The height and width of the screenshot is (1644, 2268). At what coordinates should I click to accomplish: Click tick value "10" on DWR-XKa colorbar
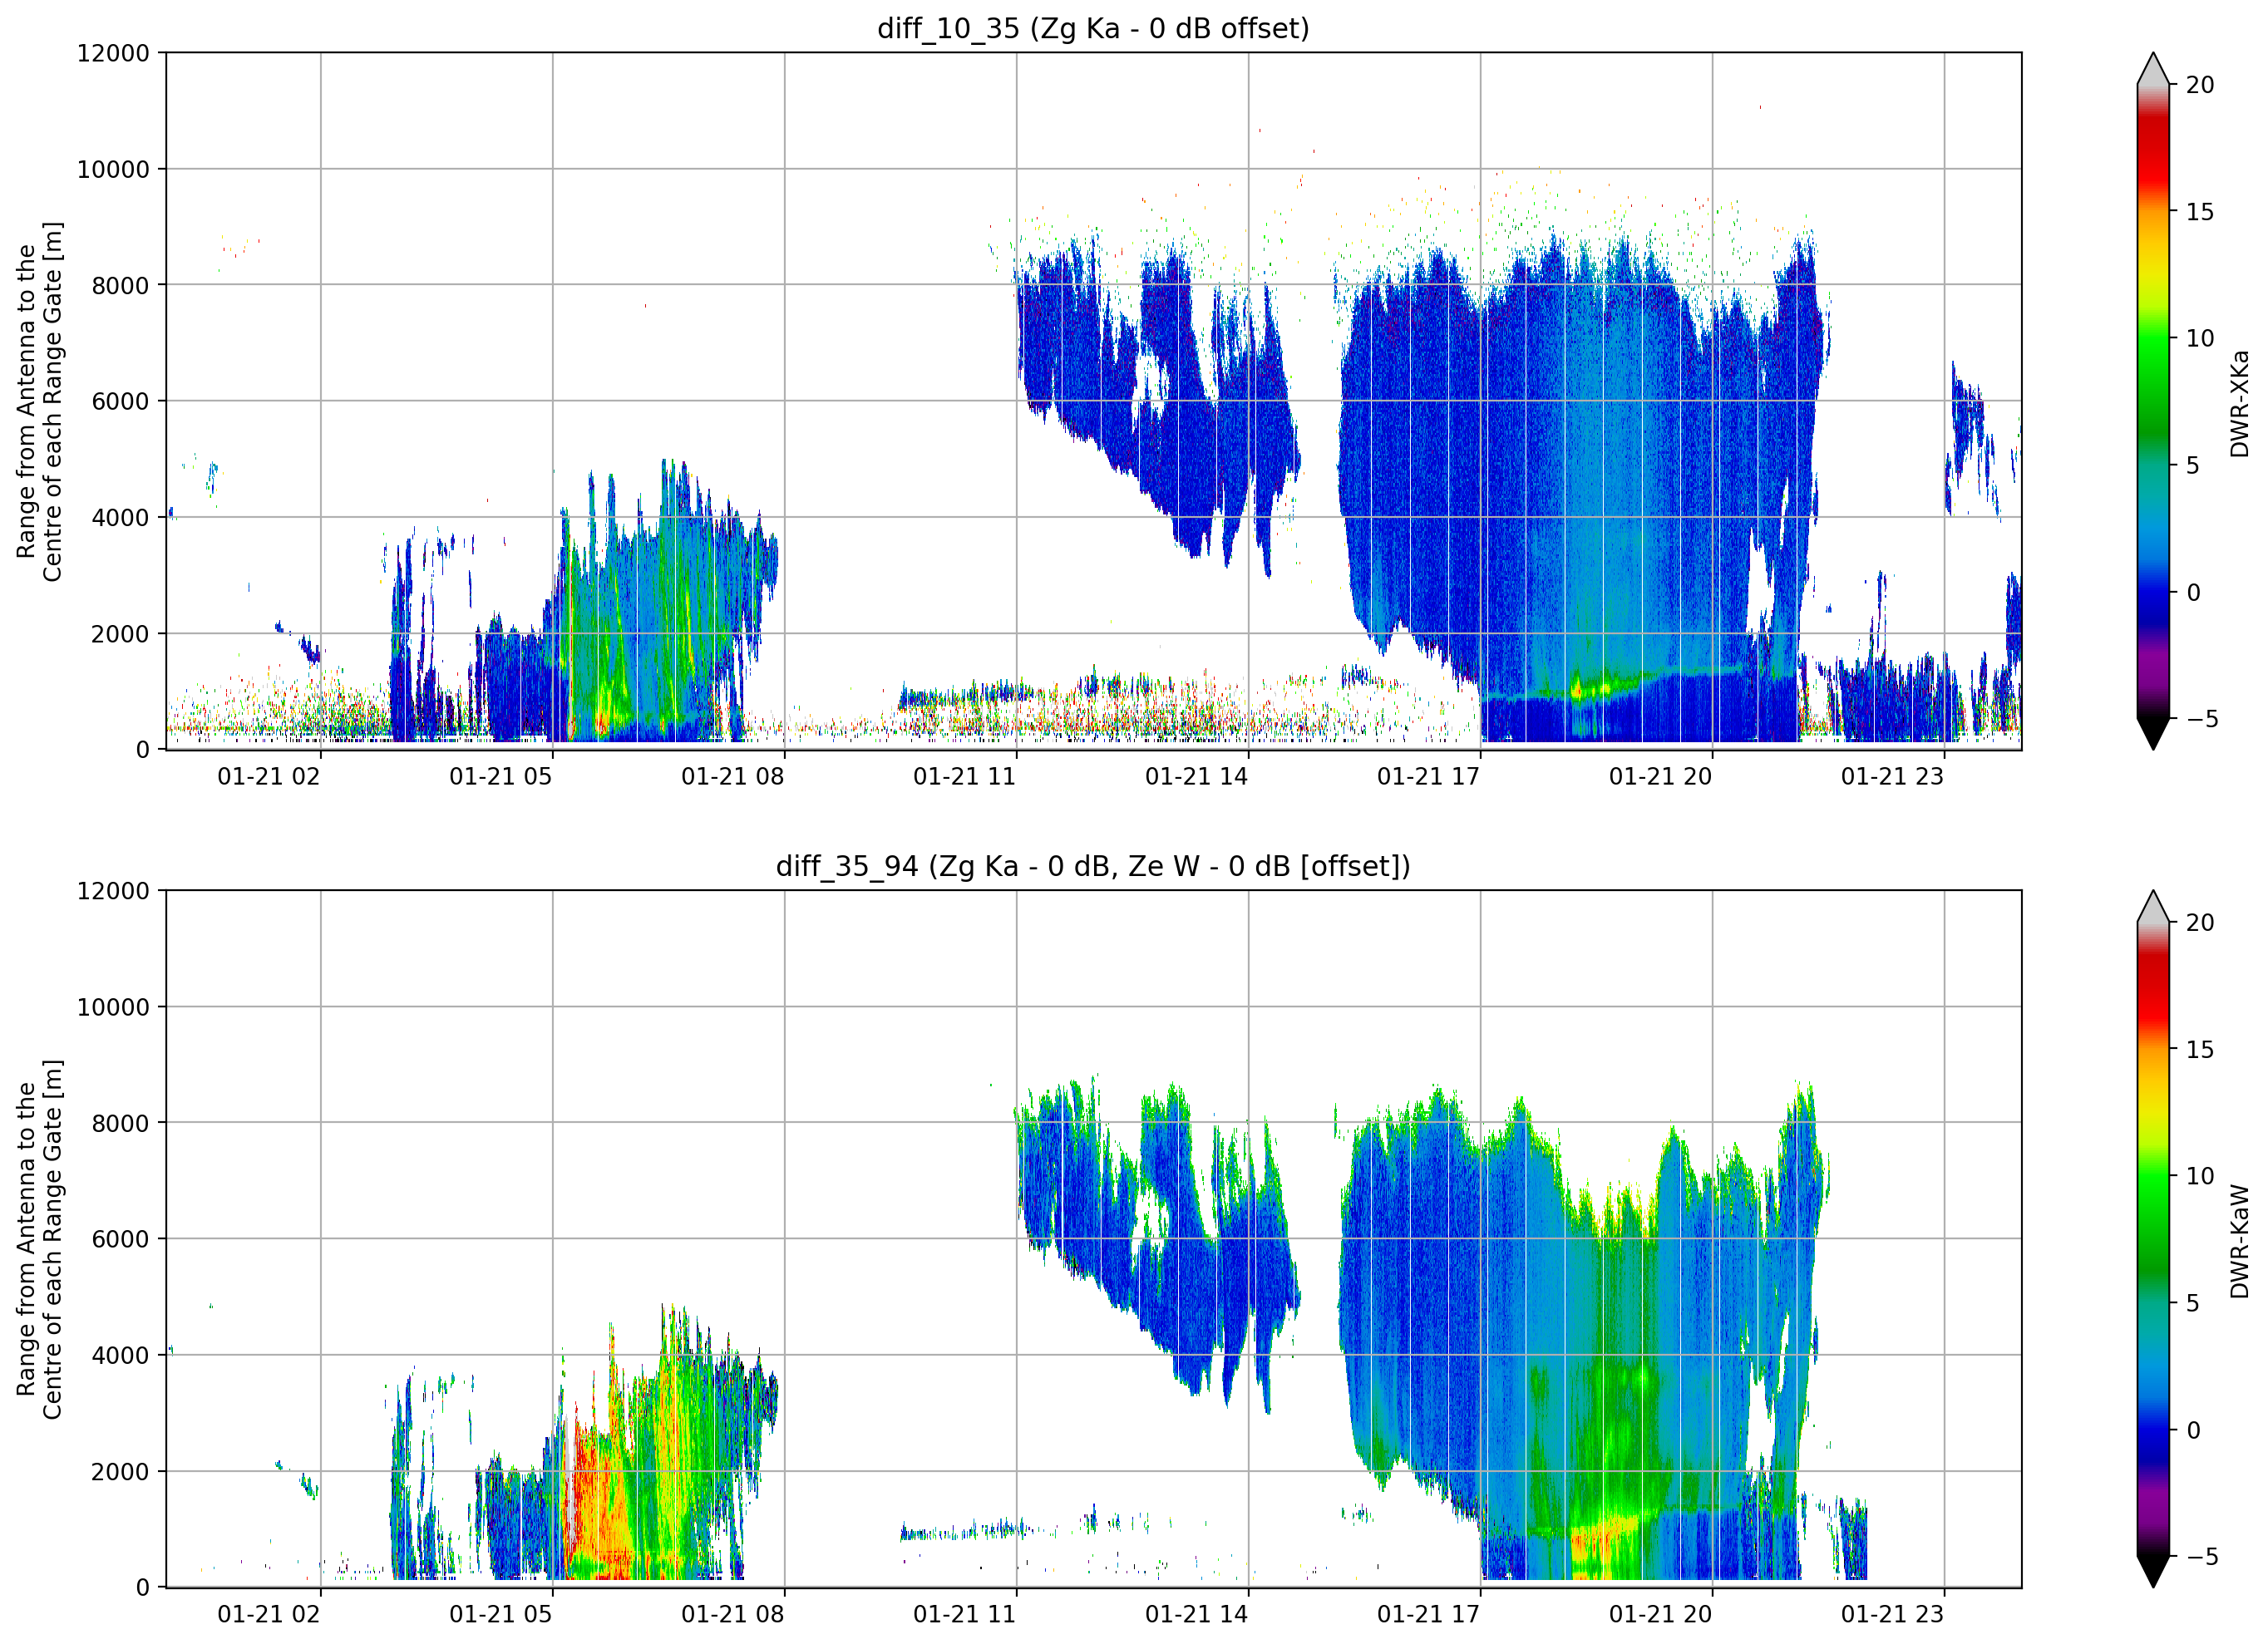tap(2200, 338)
